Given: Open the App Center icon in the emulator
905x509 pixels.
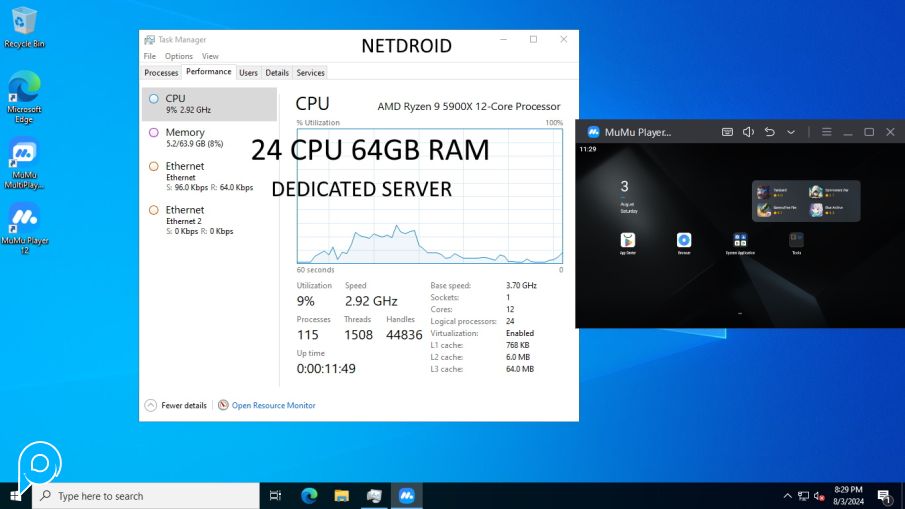Looking at the screenshot, I should pos(627,241).
